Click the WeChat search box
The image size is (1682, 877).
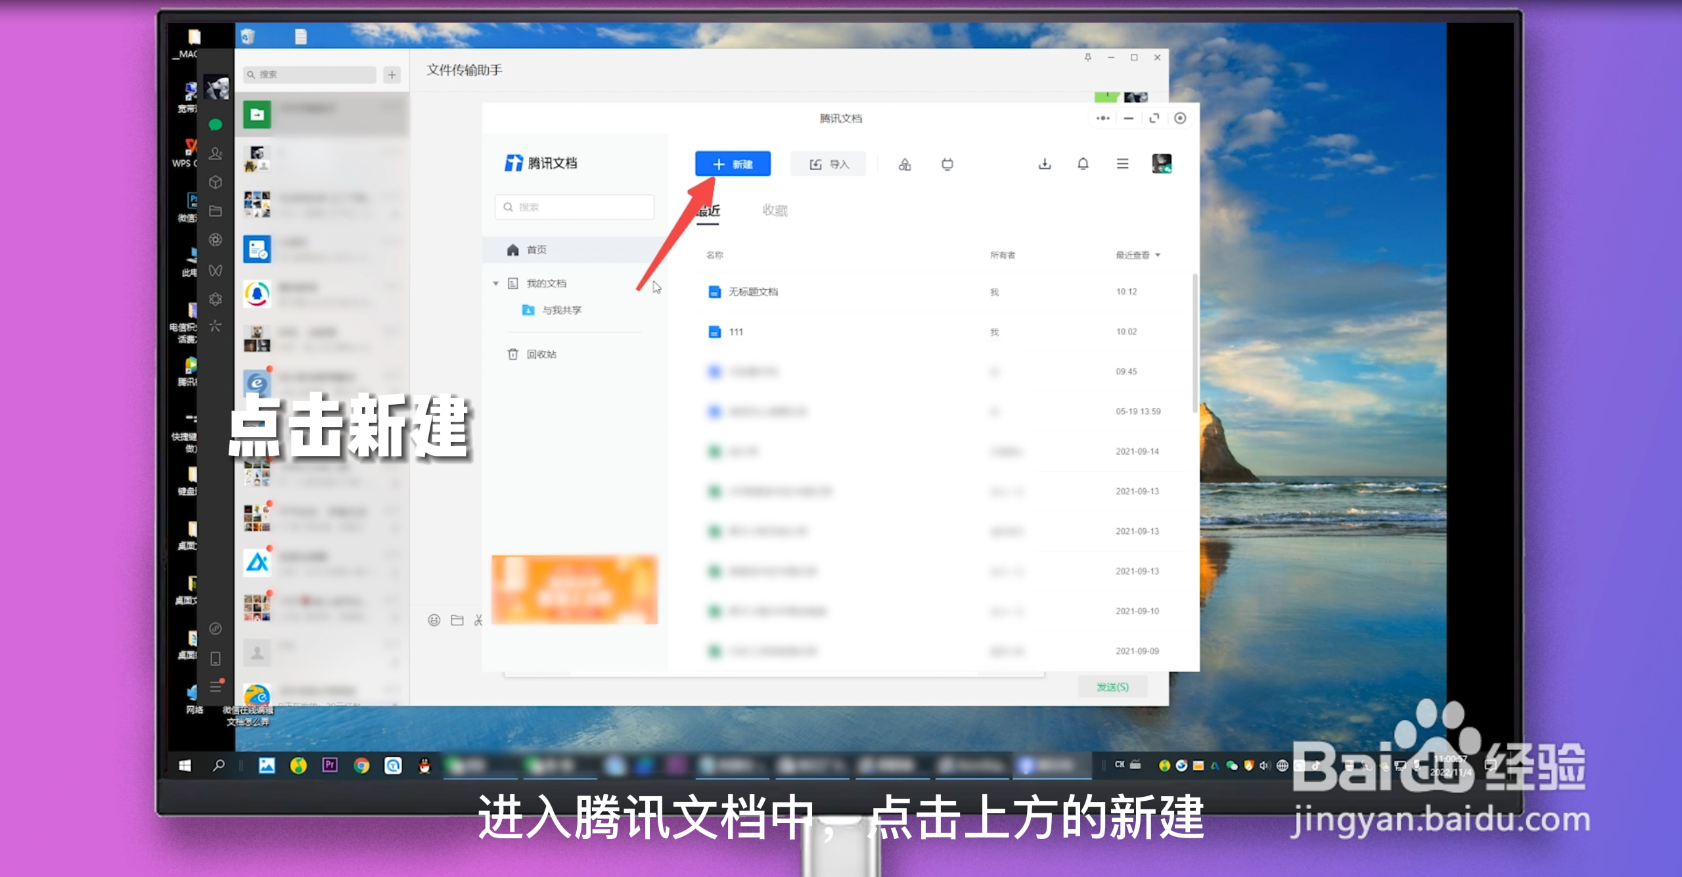point(310,75)
